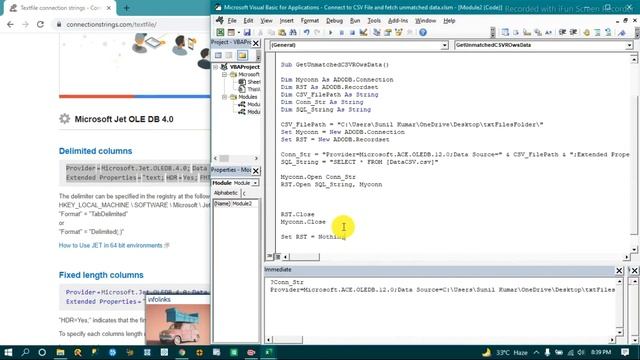The height and width of the screenshot is (360, 640).
Task: Click the taskbar Search magnifier
Action: point(25,352)
